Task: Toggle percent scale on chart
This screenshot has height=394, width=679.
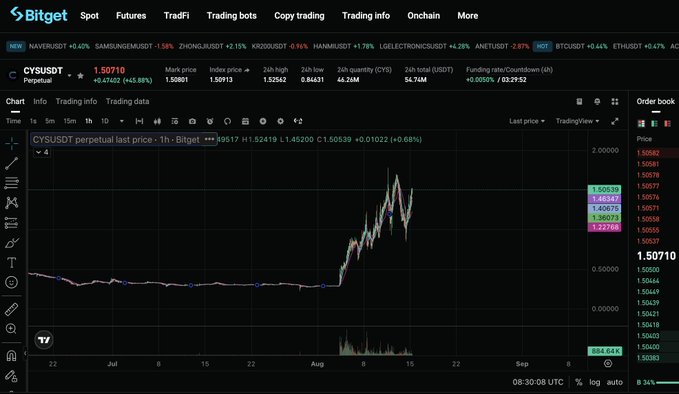Action: coord(579,382)
